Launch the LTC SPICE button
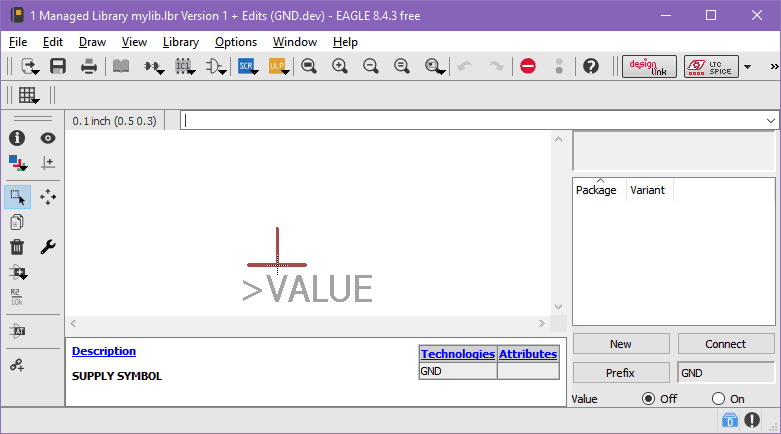The height and width of the screenshot is (434, 781). pyautogui.click(x=711, y=66)
